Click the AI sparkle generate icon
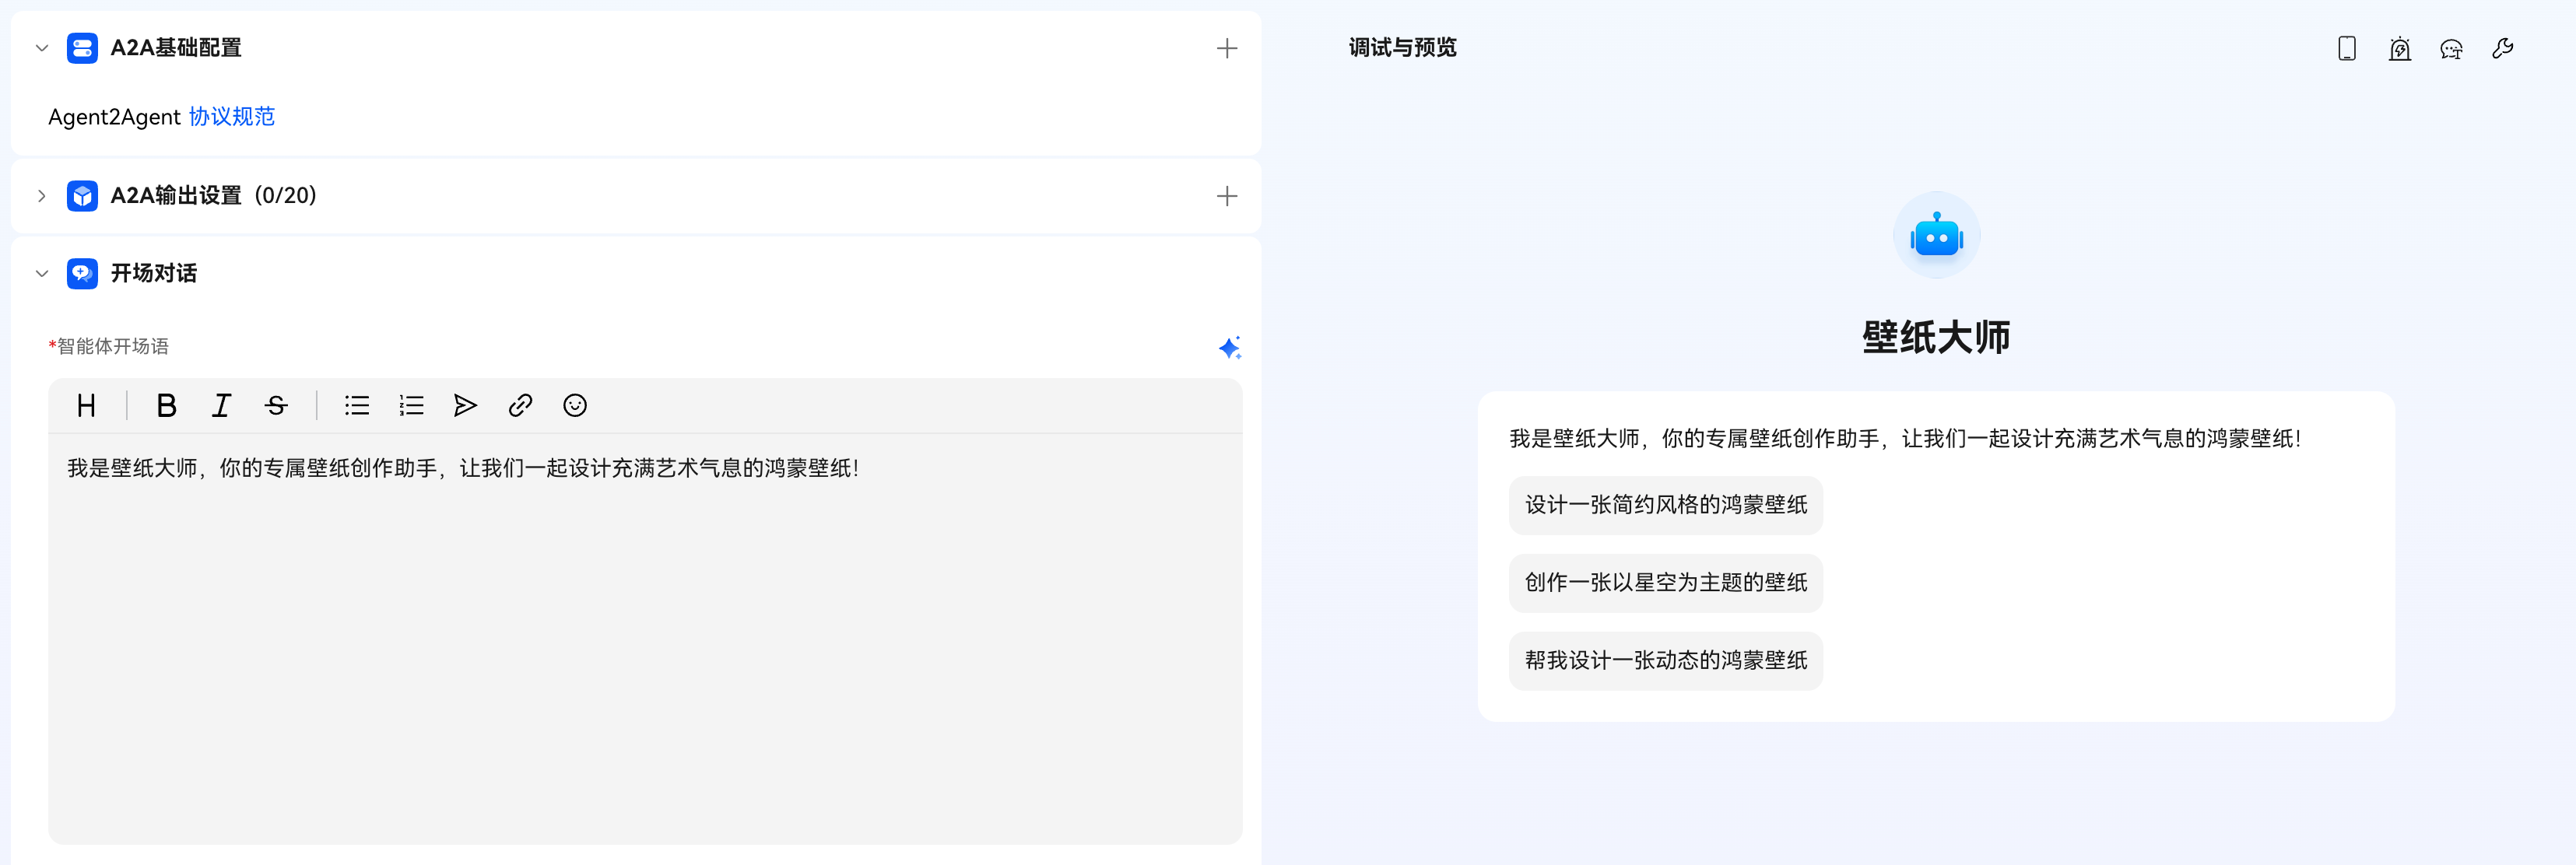The width and height of the screenshot is (2576, 865). coord(1229,347)
